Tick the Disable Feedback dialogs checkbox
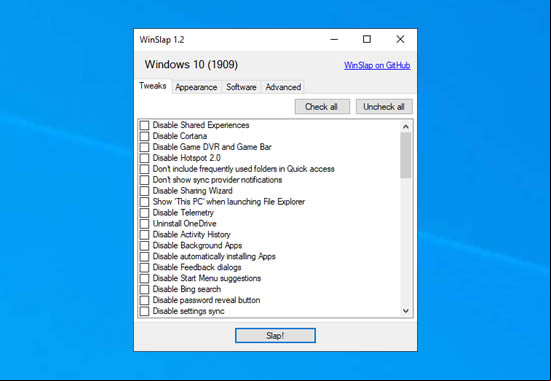 (144, 267)
